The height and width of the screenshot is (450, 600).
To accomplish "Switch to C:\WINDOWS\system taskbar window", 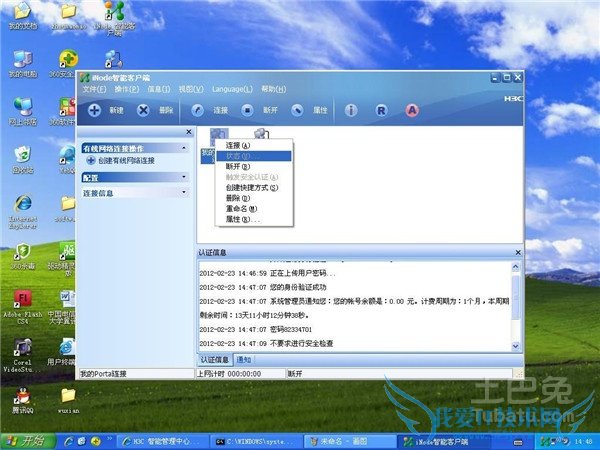I will coord(256,442).
